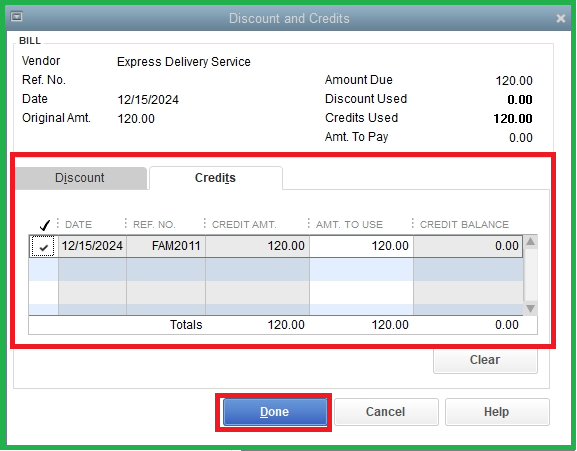Select the FAM2011 reference cell

point(166,246)
